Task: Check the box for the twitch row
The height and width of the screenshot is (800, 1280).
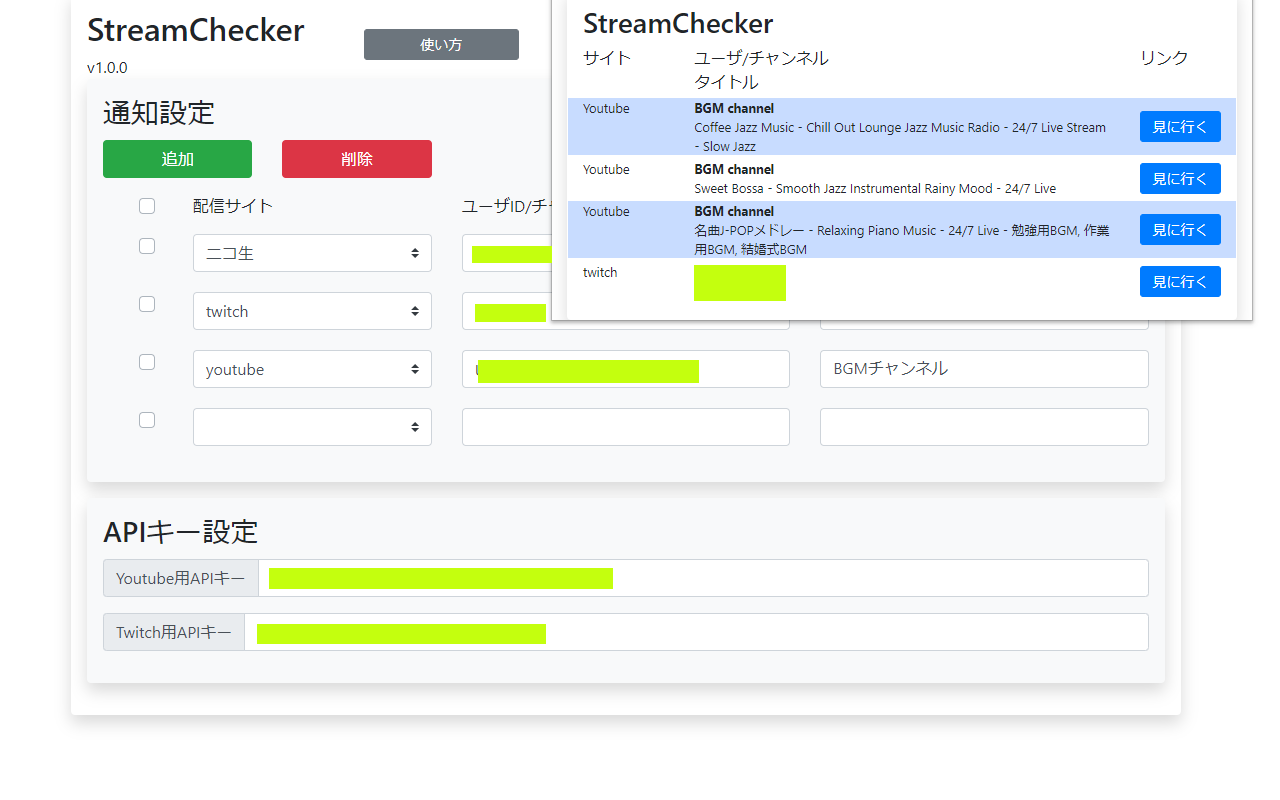Action: [x=147, y=304]
